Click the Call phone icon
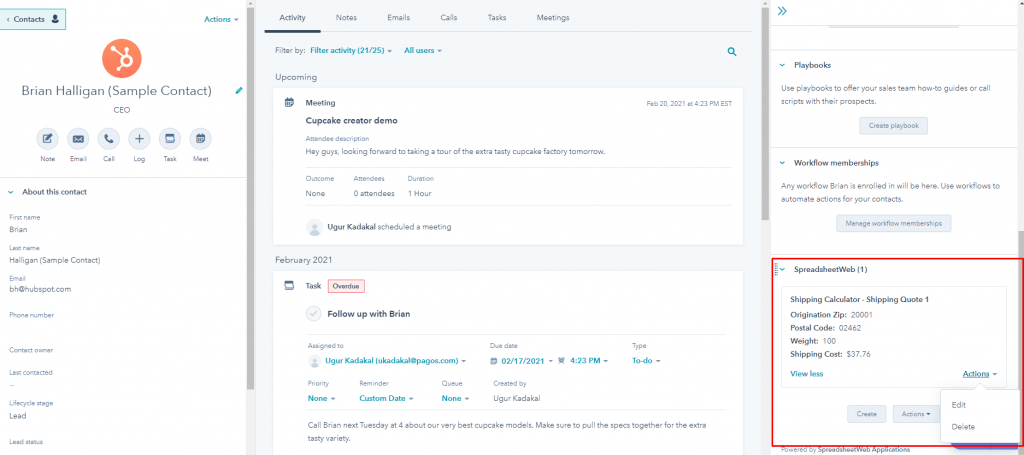The image size is (1024, 455). [108, 138]
